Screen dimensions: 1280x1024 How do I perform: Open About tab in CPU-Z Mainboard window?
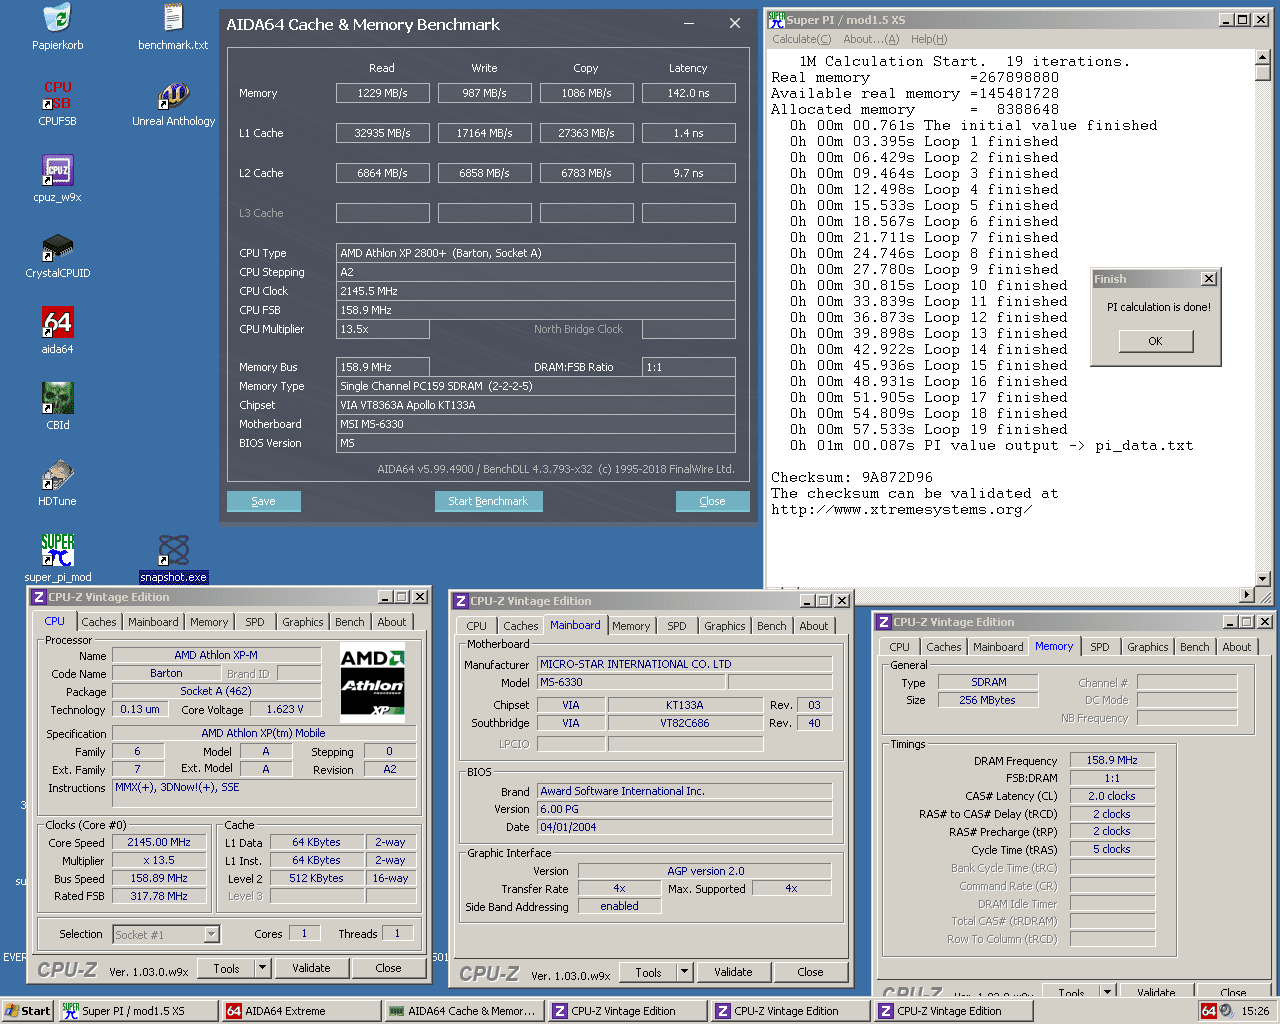coord(814,626)
